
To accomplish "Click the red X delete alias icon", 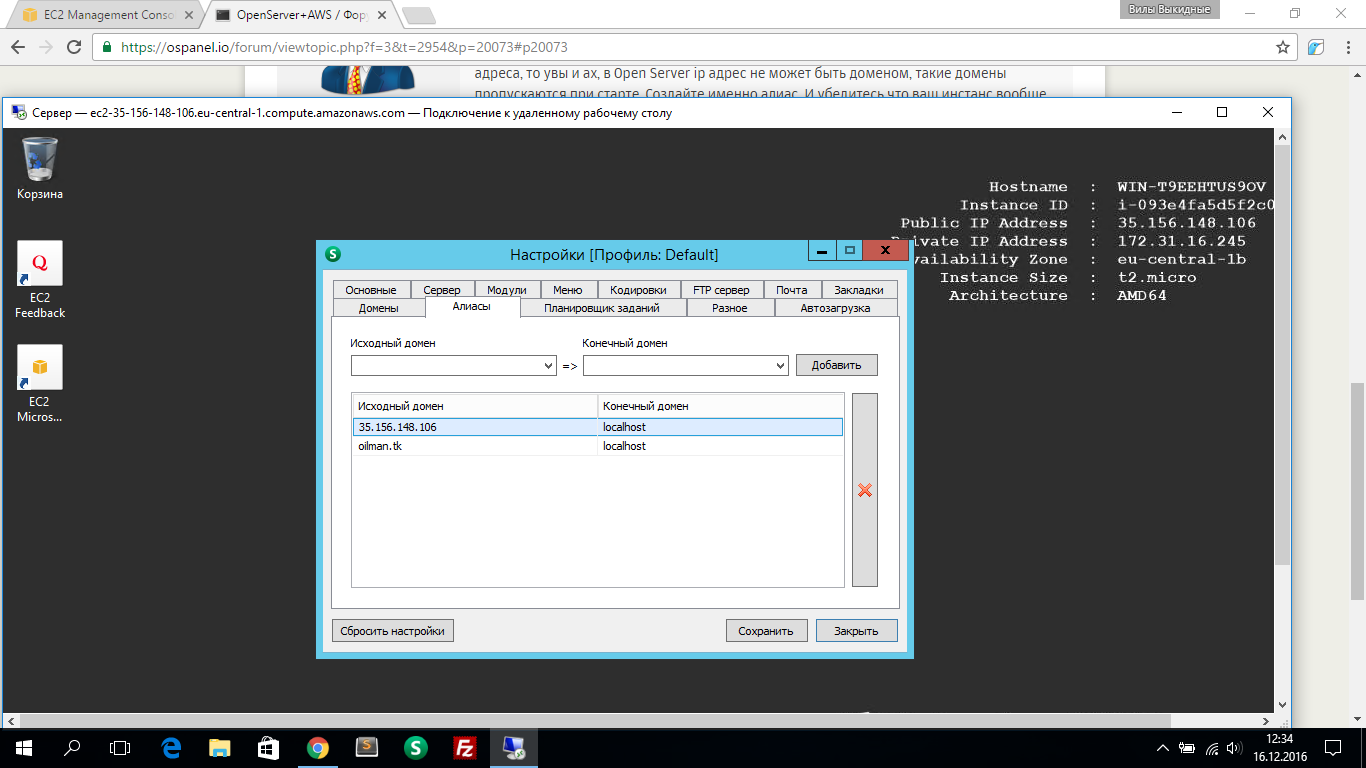I will pyautogui.click(x=865, y=490).
